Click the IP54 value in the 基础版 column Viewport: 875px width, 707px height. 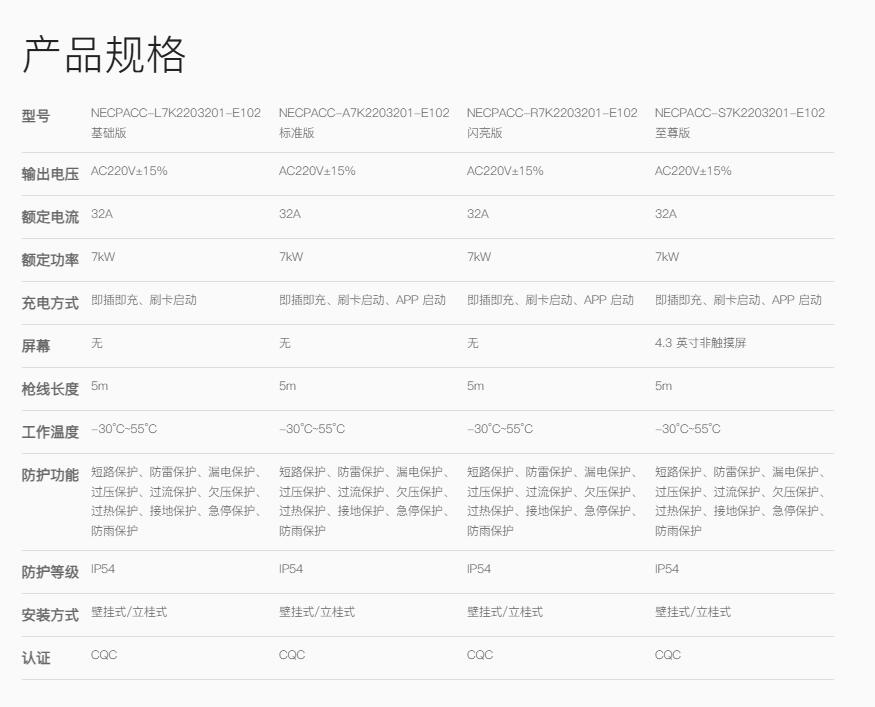click(103, 569)
